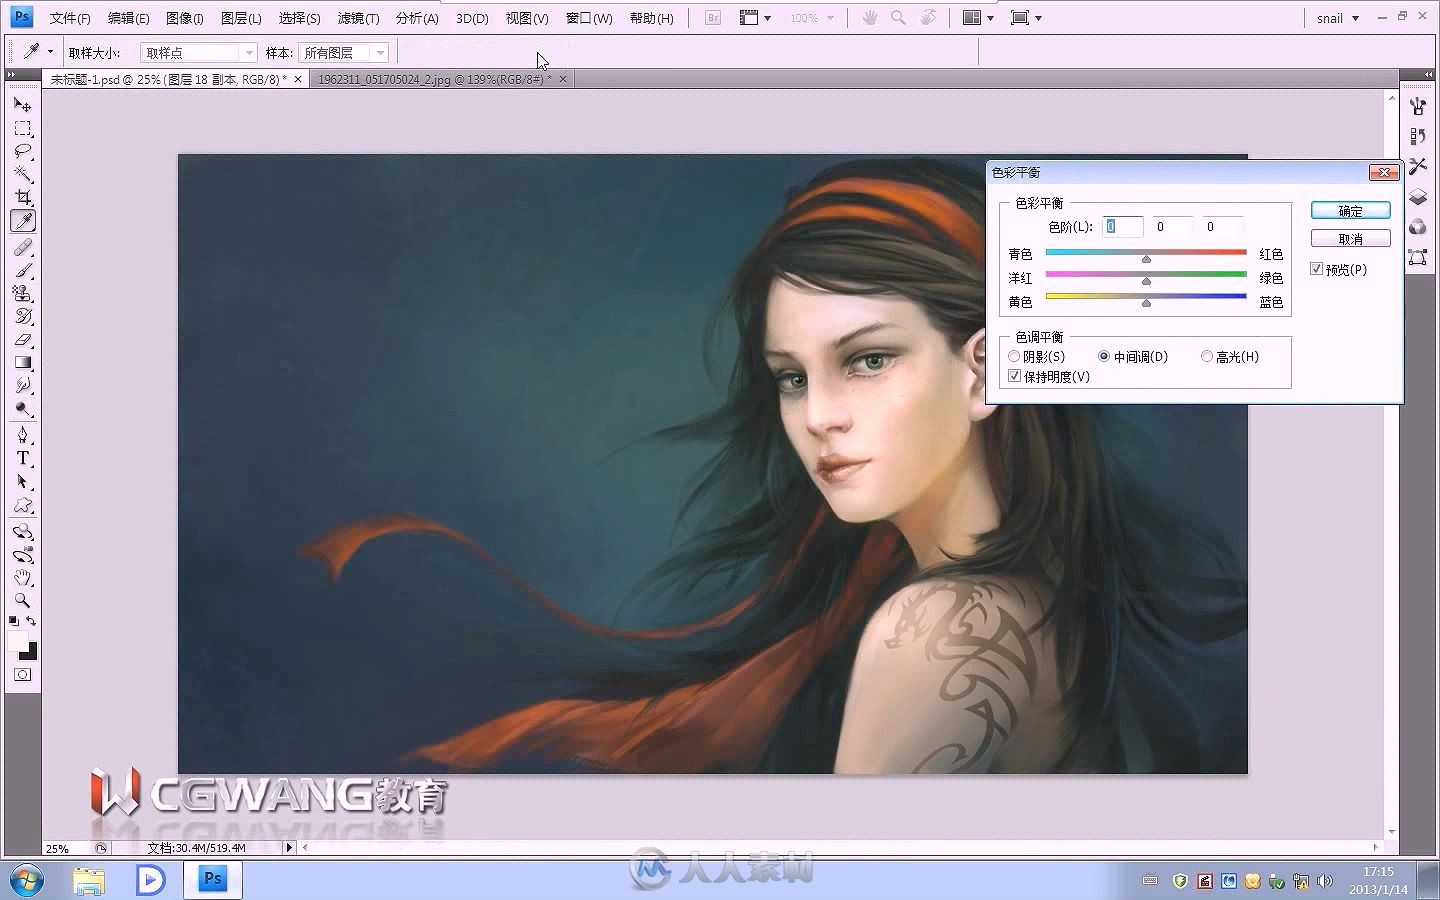Open the 图层(L) menu
The width and height of the screenshot is (1440, 900).
pos(241,18)
